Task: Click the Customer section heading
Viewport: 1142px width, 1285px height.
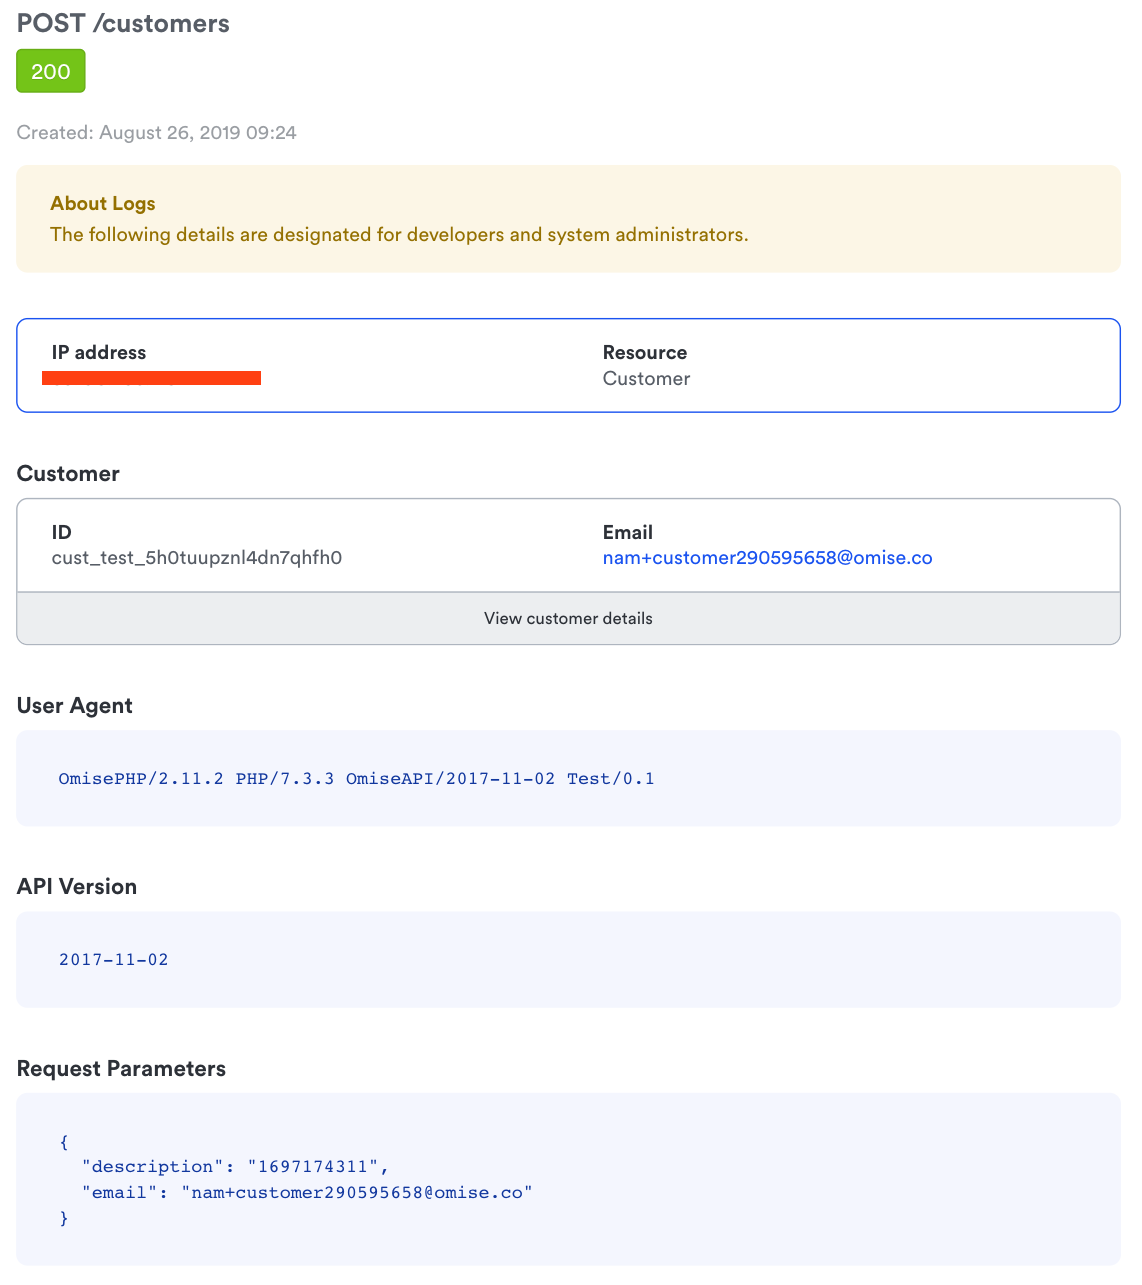Action: tap(68, 474)
